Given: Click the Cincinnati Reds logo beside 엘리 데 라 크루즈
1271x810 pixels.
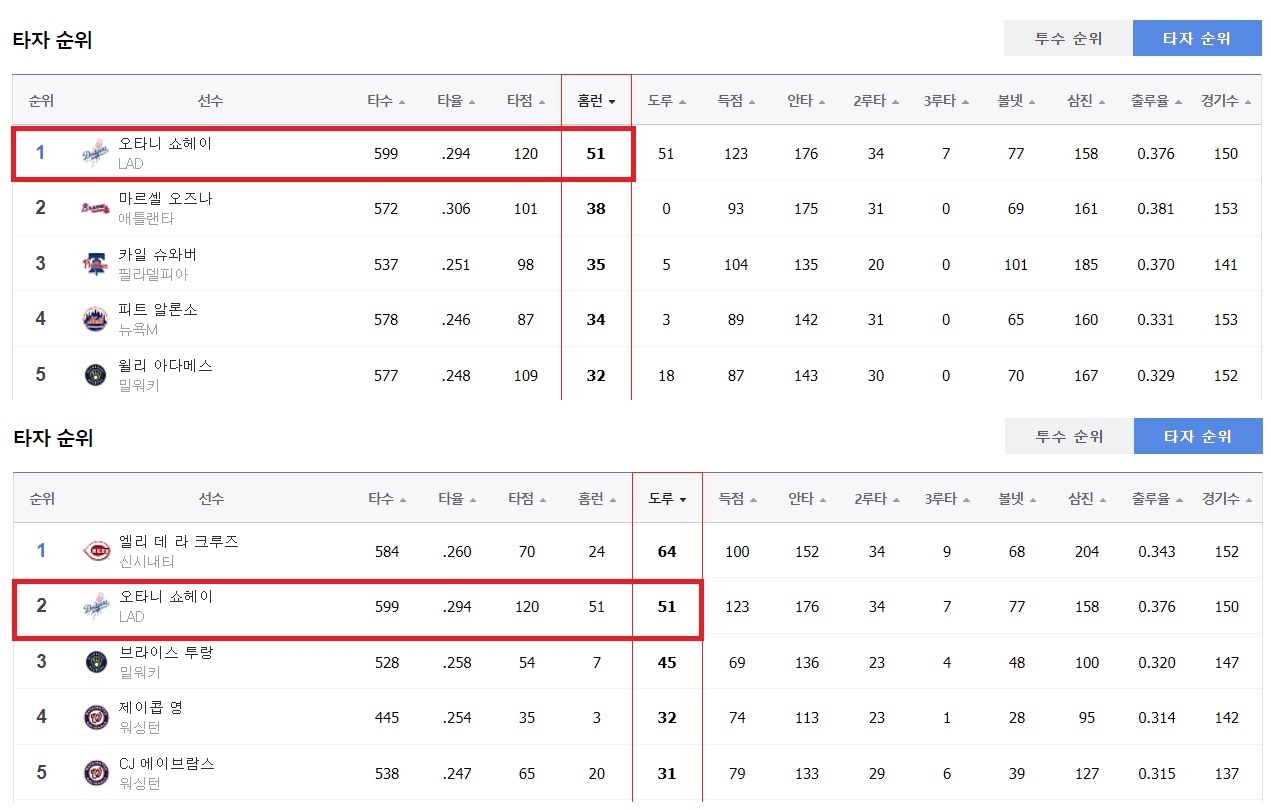Looking at the screenshot, I should [x=95, y=551].
